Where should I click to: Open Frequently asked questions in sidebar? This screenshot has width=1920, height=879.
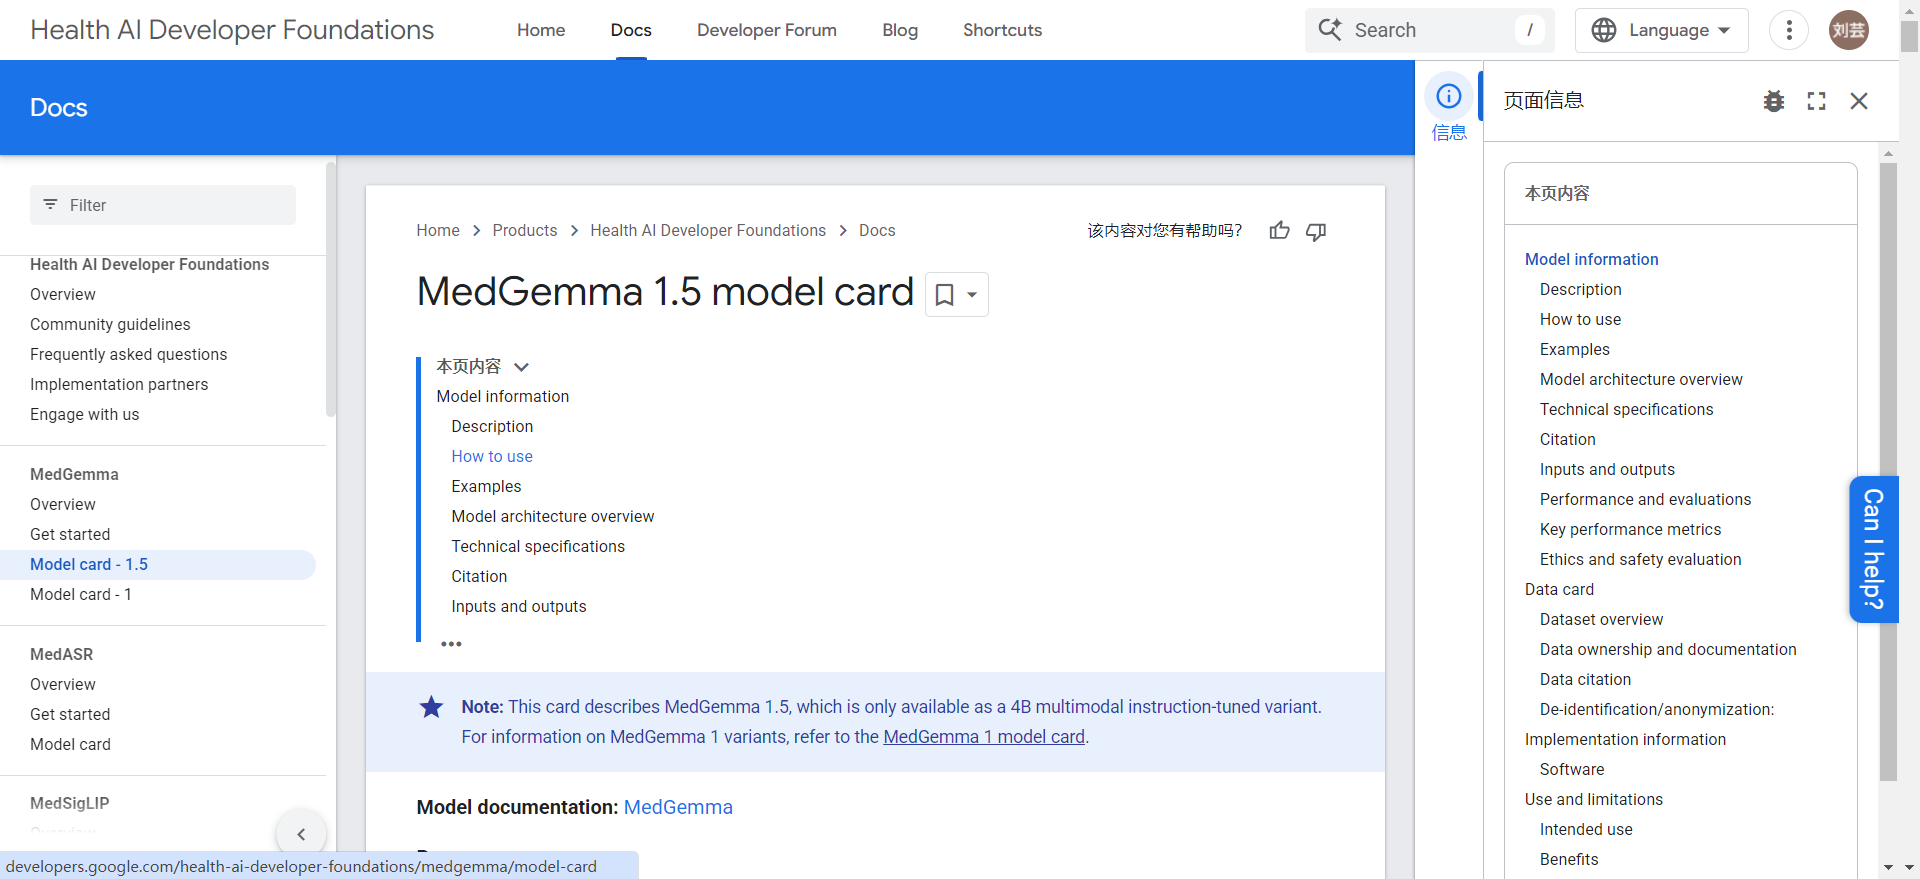(x=128, y=354)
